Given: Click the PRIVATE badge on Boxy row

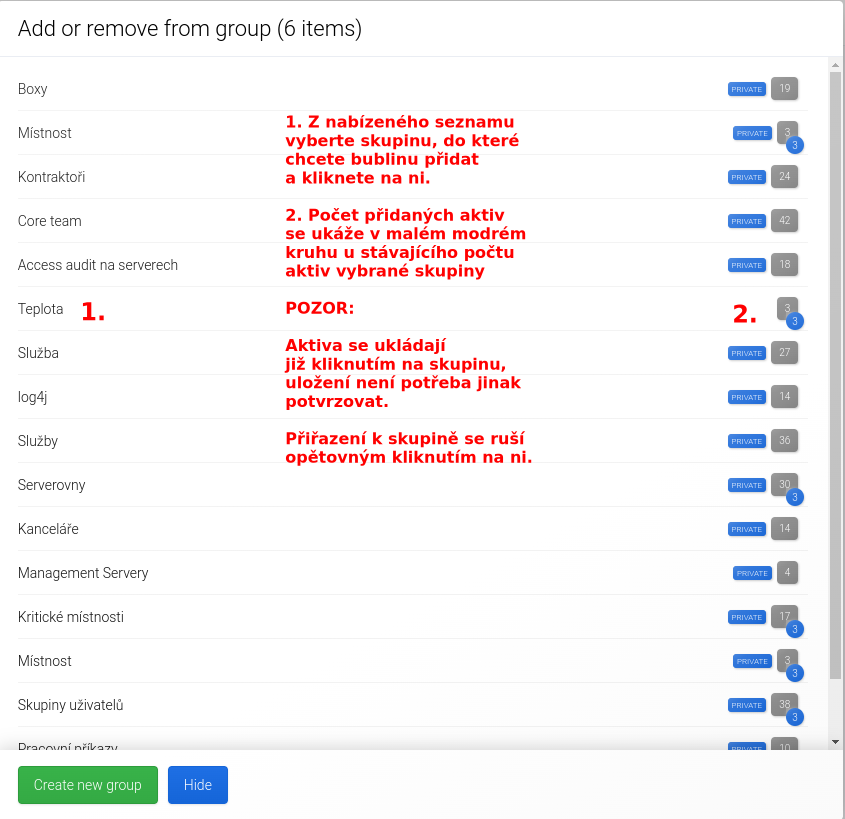Looking at the screenshot, I should click(747, 89).
